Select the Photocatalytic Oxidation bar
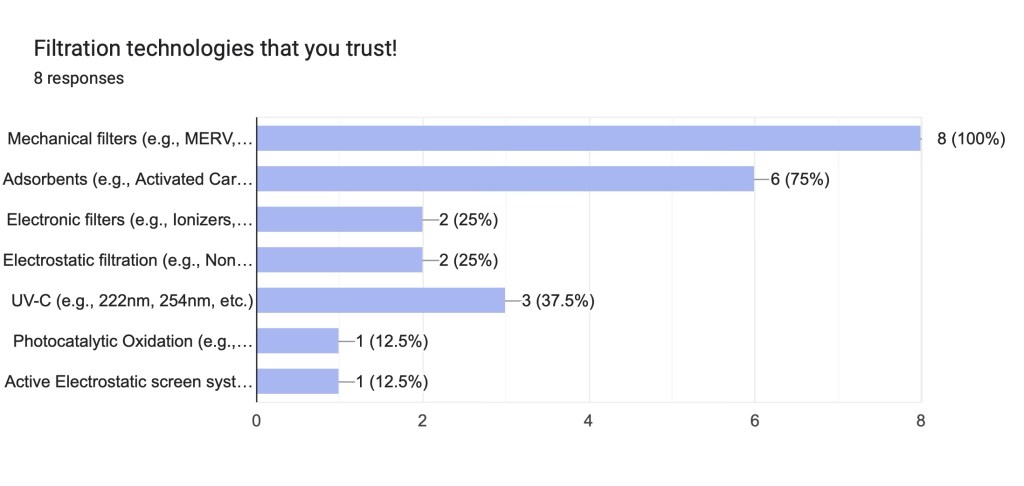Image resolution: width=1024 pixels, height=486 pixels. tap(298, 341)
